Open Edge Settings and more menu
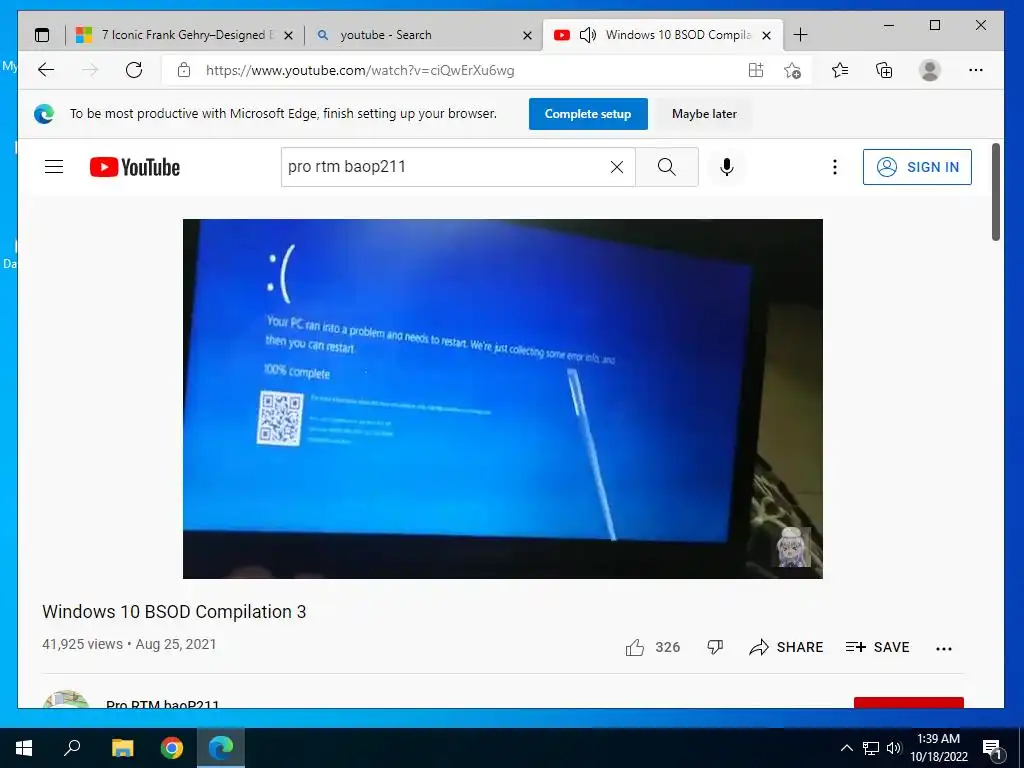Image resolution: width=1024 pixels, height=768 pixels. click(976, 70)
